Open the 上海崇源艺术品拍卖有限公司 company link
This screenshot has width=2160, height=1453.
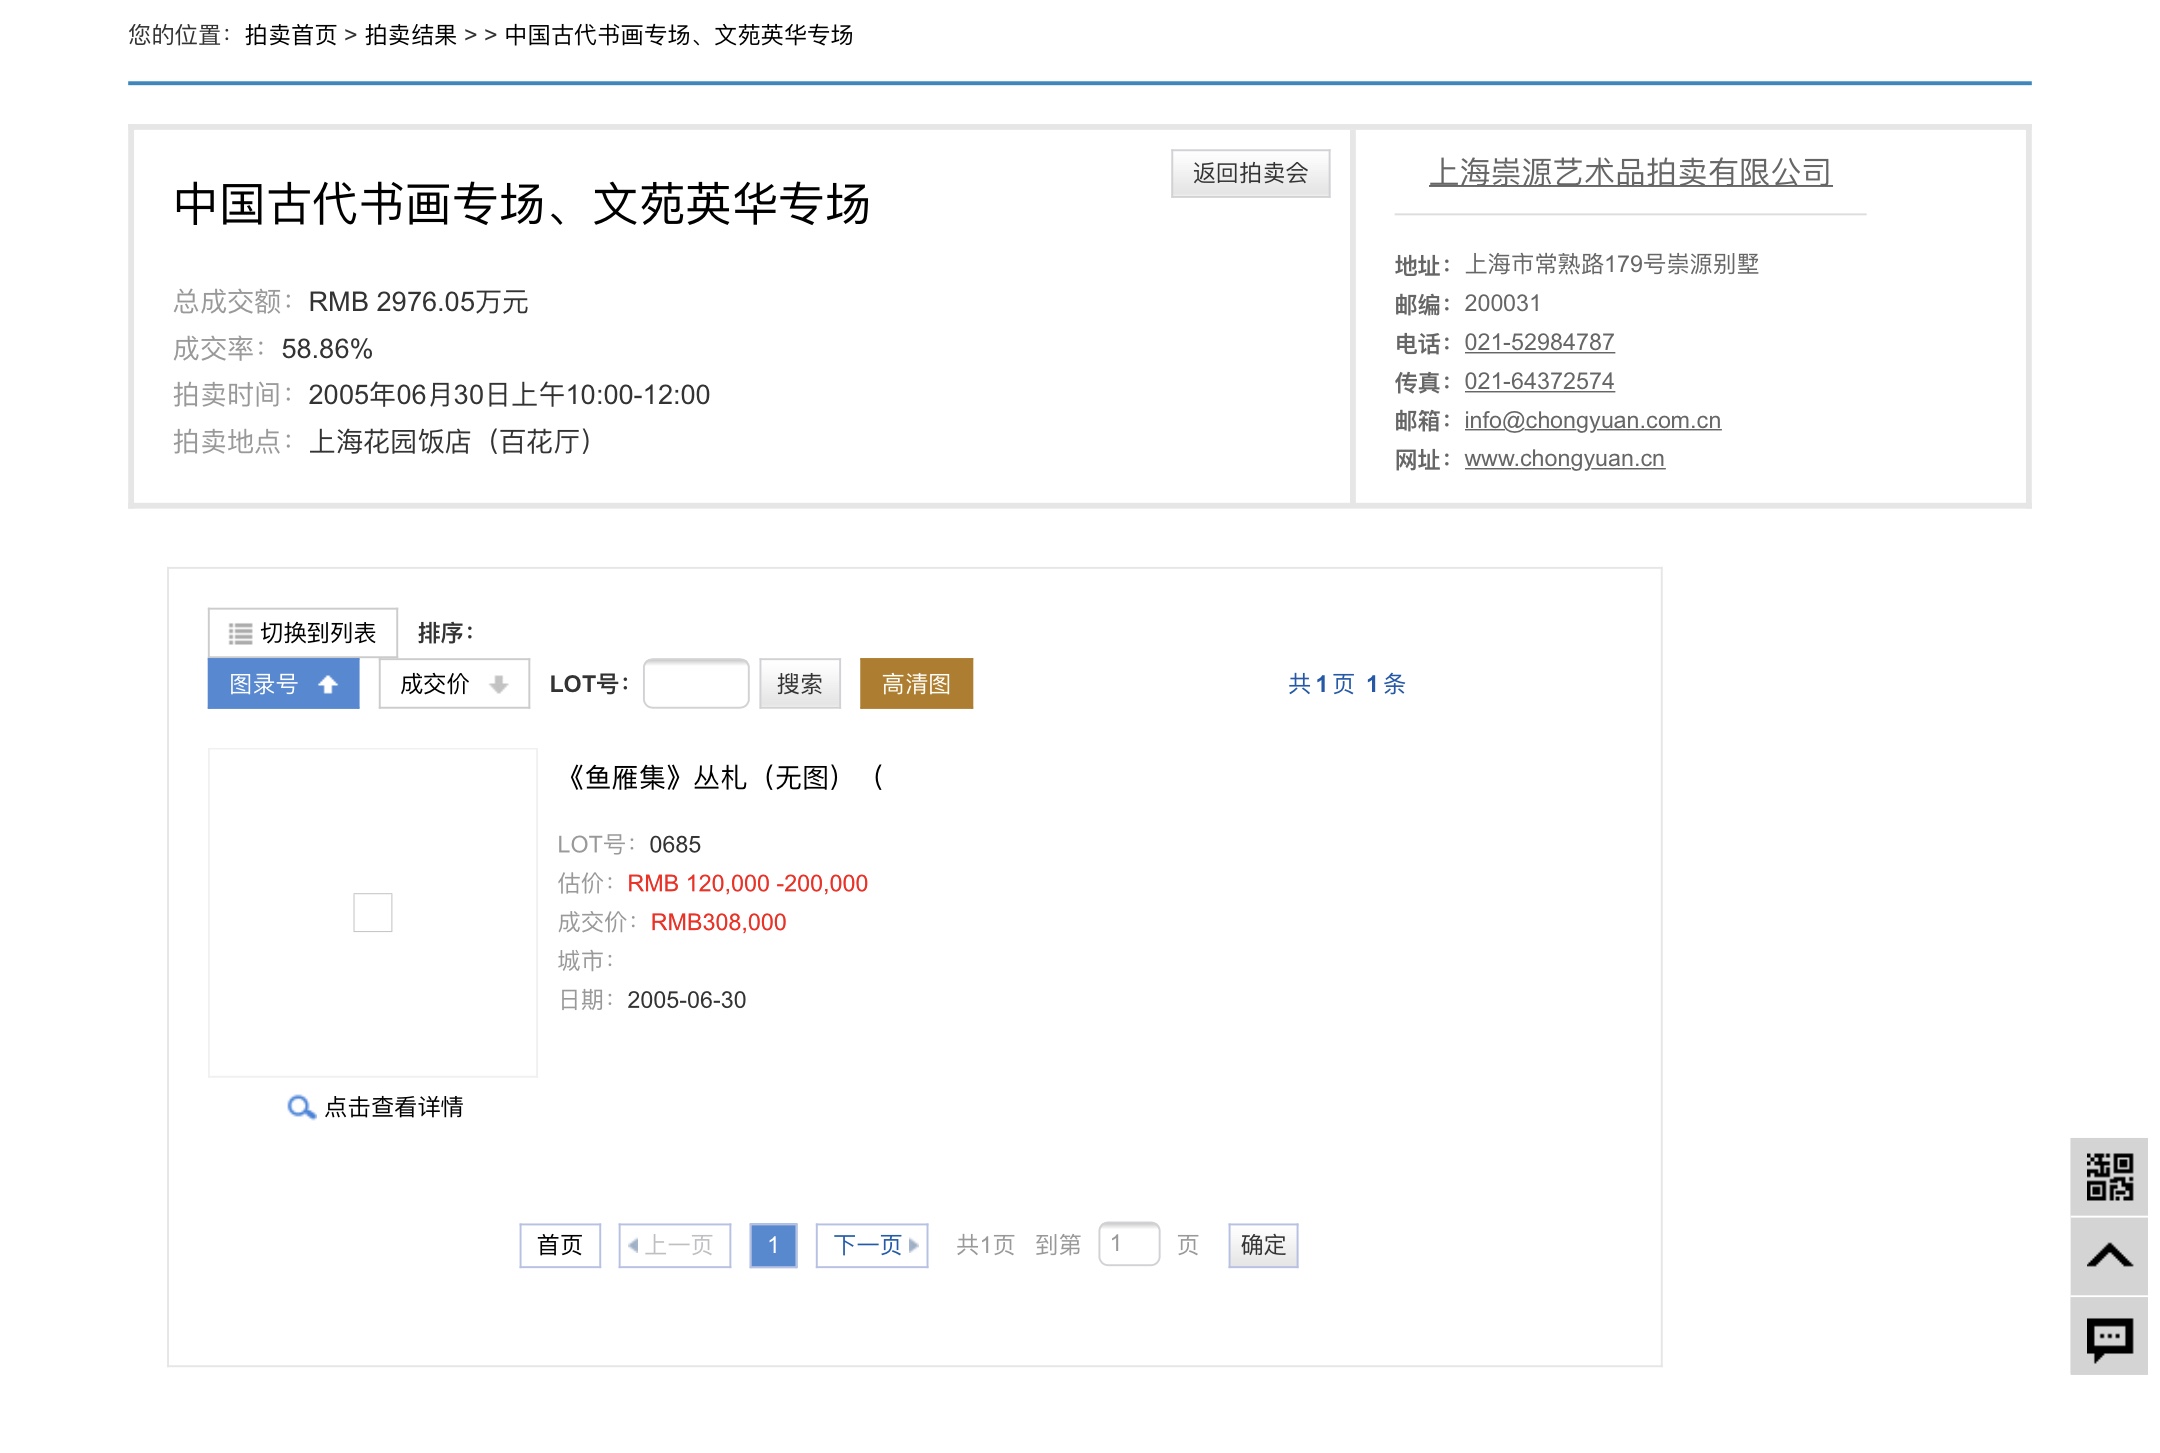point(1630,172)
